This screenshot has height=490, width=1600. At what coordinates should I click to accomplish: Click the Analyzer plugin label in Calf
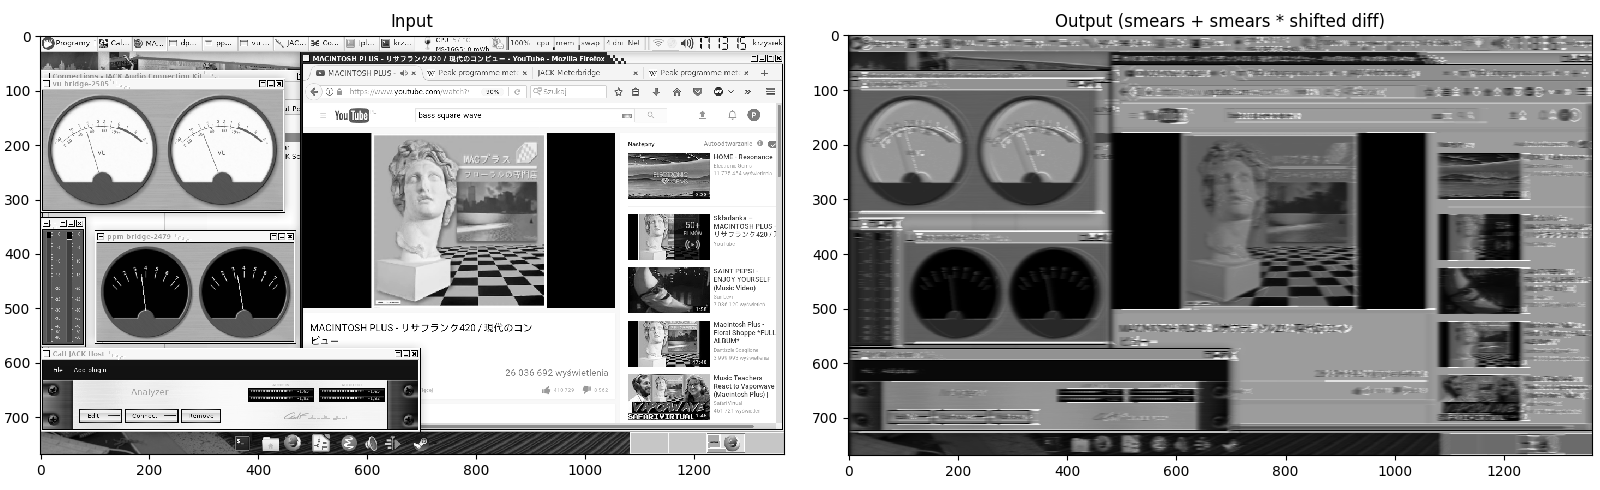coord(150,392)
